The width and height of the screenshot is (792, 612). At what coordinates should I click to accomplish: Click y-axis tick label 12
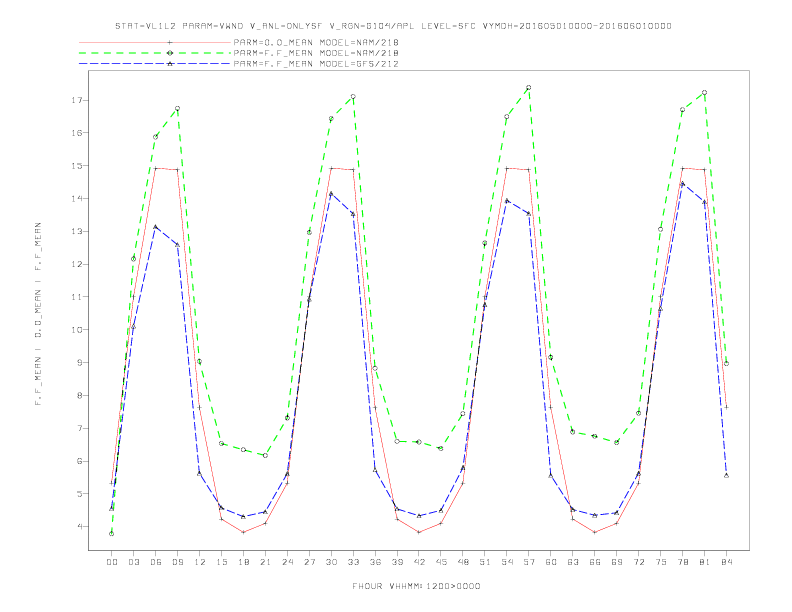[77, 264]
